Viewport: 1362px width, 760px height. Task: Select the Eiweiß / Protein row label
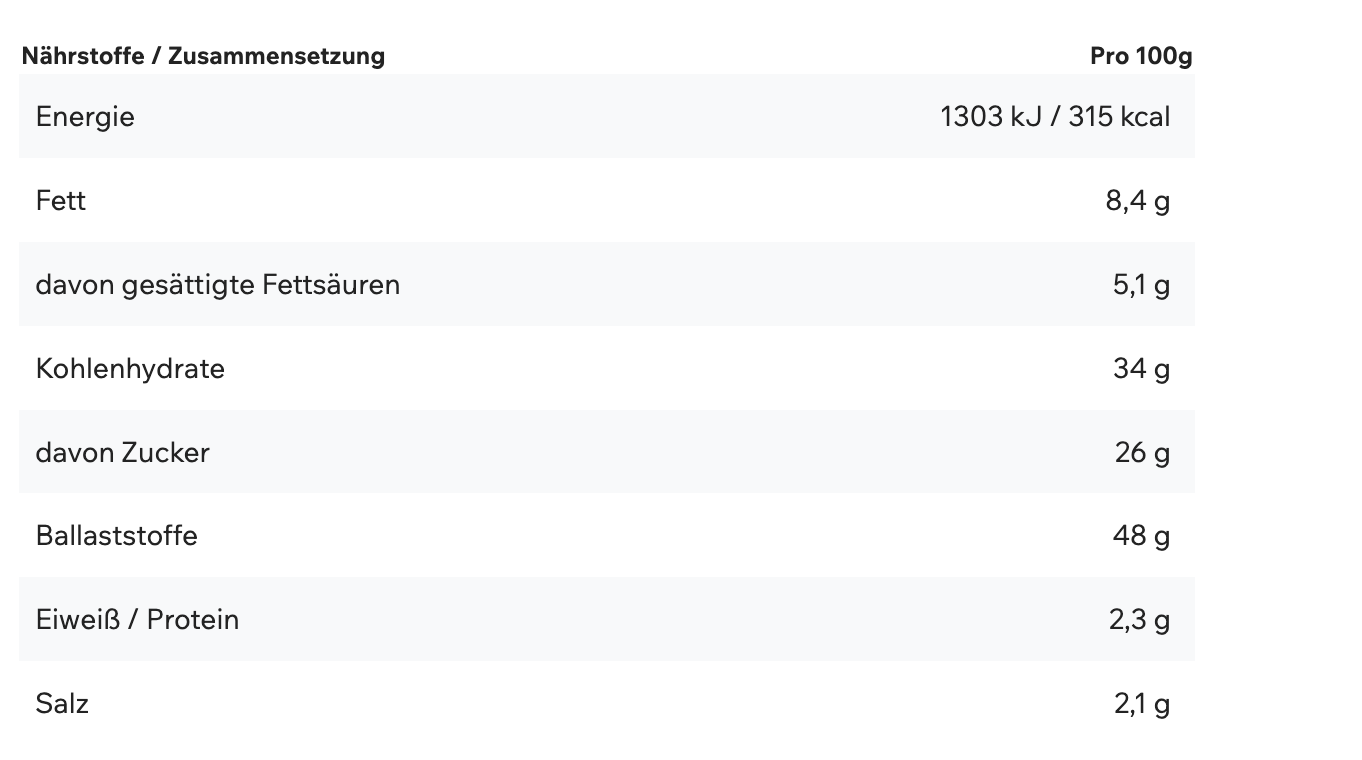[137, 620]
